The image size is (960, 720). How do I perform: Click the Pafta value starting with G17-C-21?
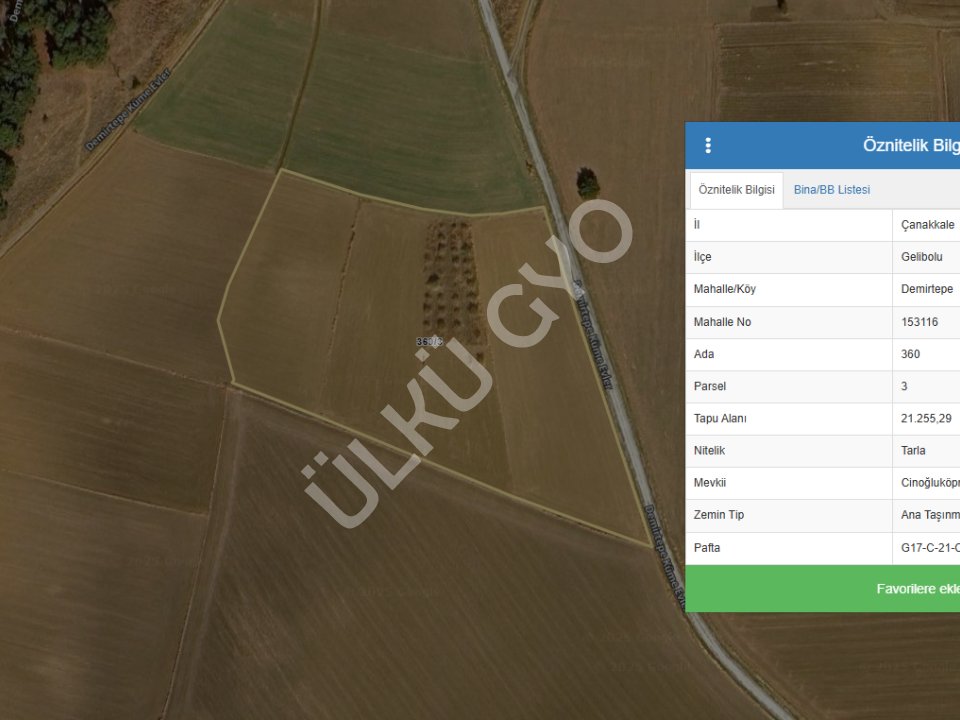click(x=929, y=548)
